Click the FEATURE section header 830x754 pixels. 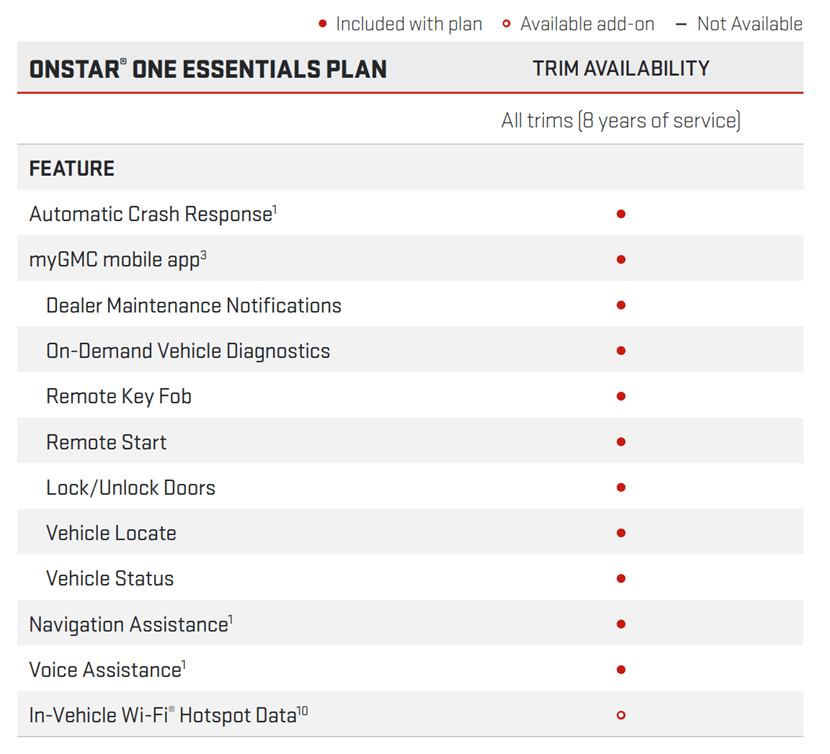[72, 168]
